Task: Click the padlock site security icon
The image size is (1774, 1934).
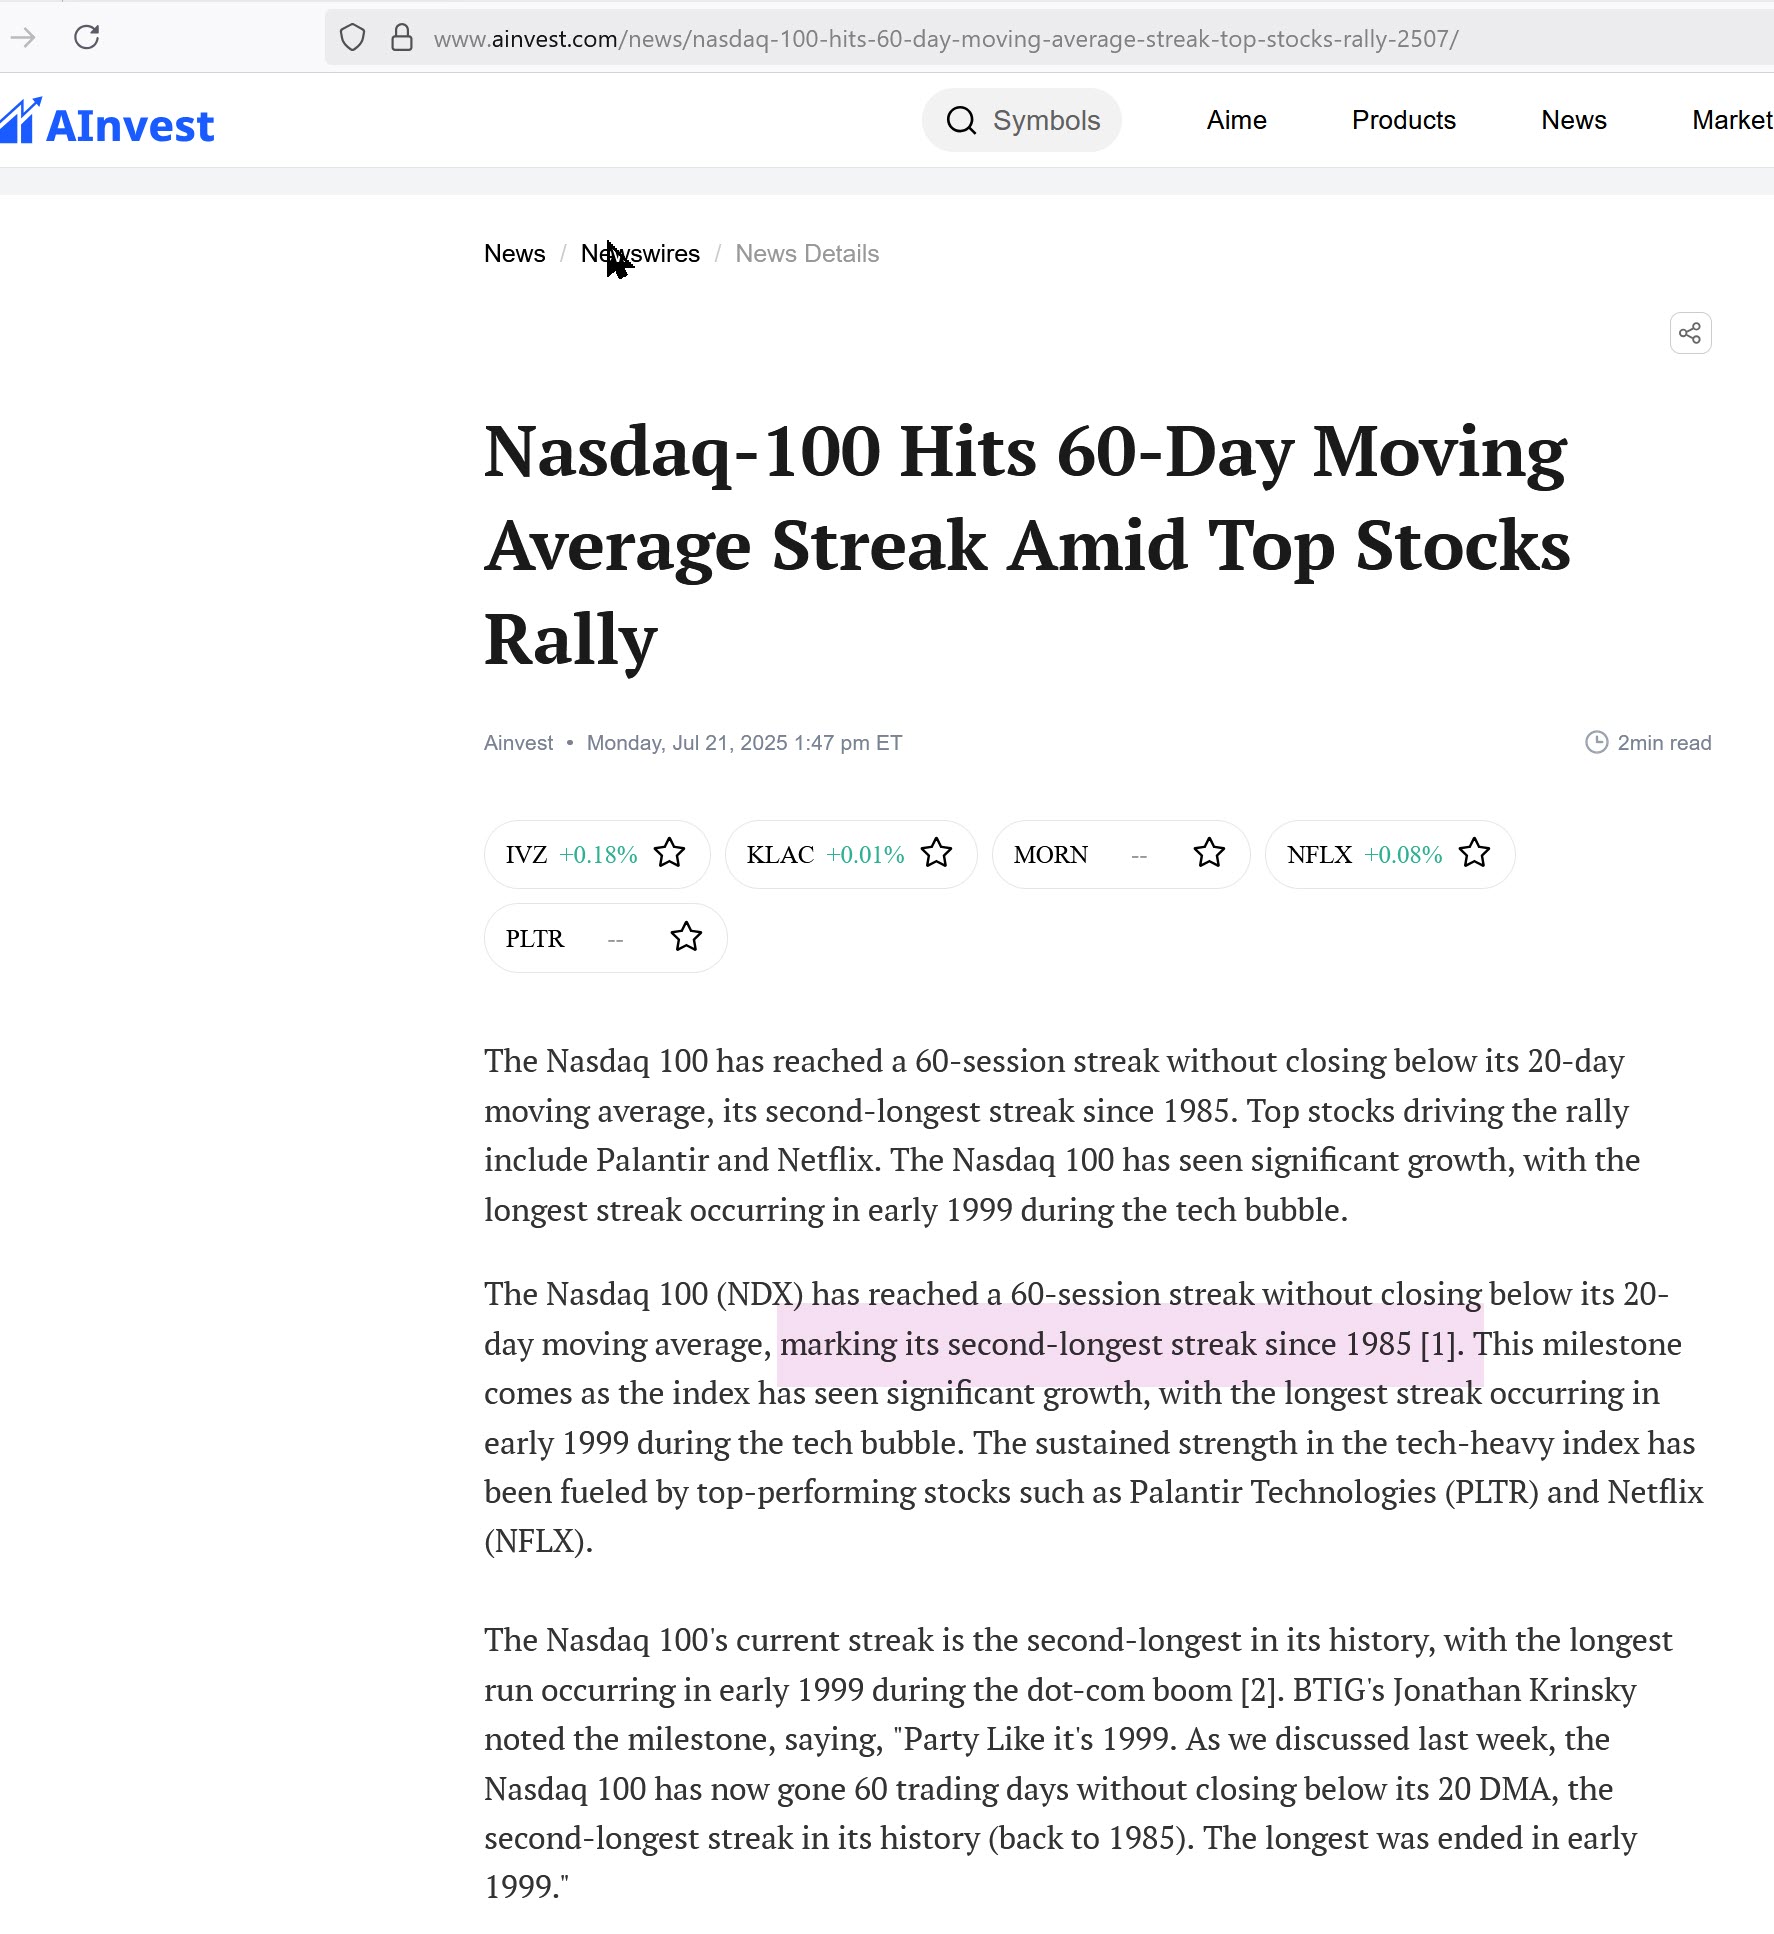Action: [402, 38]
